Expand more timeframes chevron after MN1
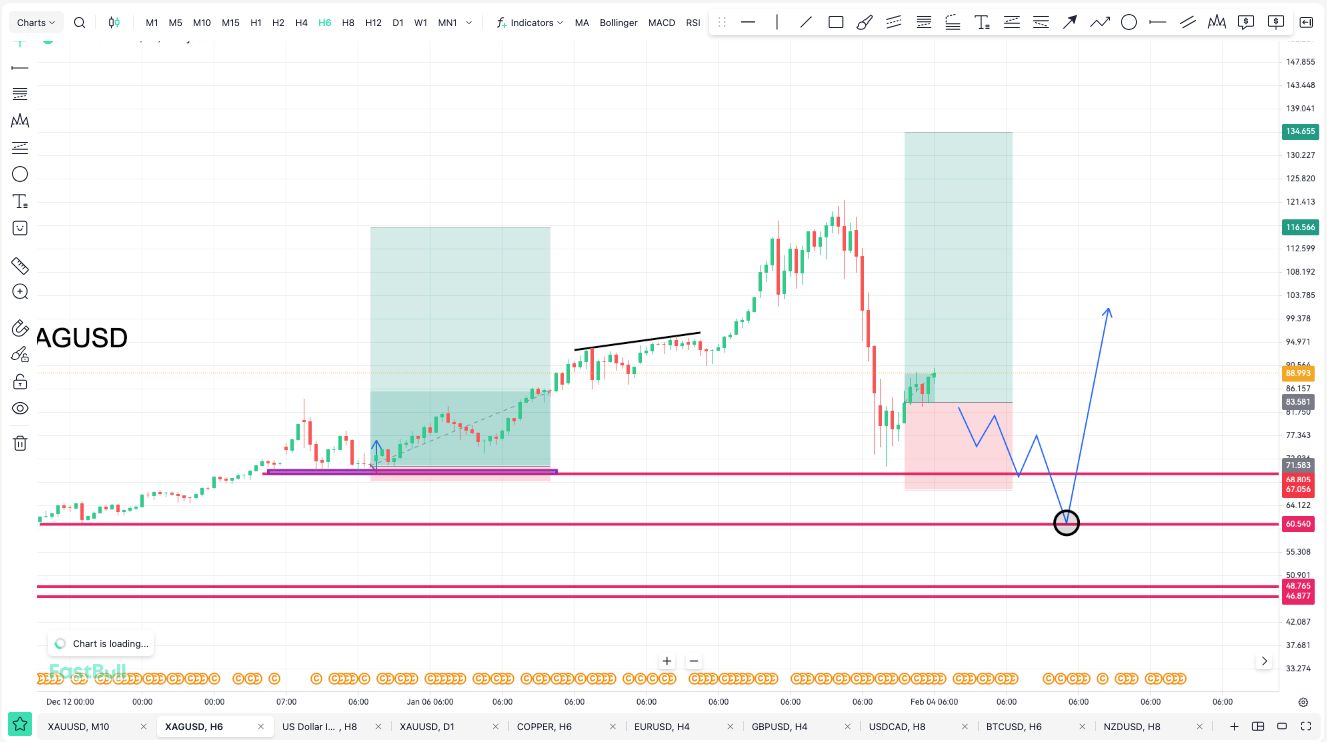 click(x=470, y=22)
